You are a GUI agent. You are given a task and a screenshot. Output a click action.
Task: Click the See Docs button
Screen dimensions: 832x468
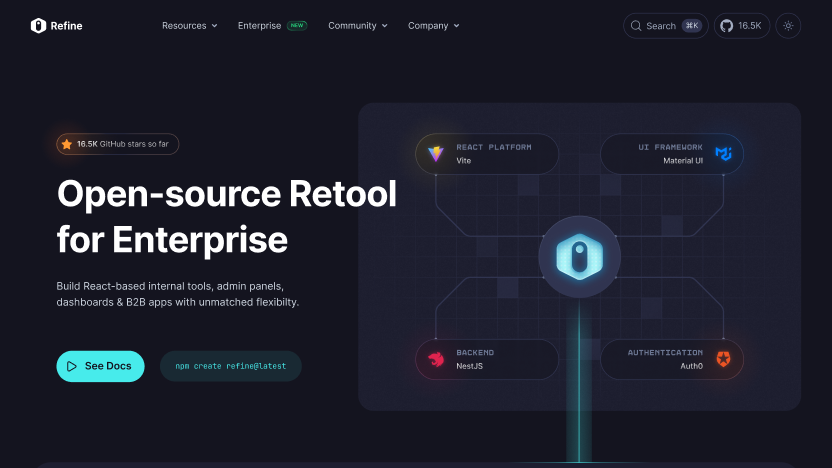click(x=100, y=366)
